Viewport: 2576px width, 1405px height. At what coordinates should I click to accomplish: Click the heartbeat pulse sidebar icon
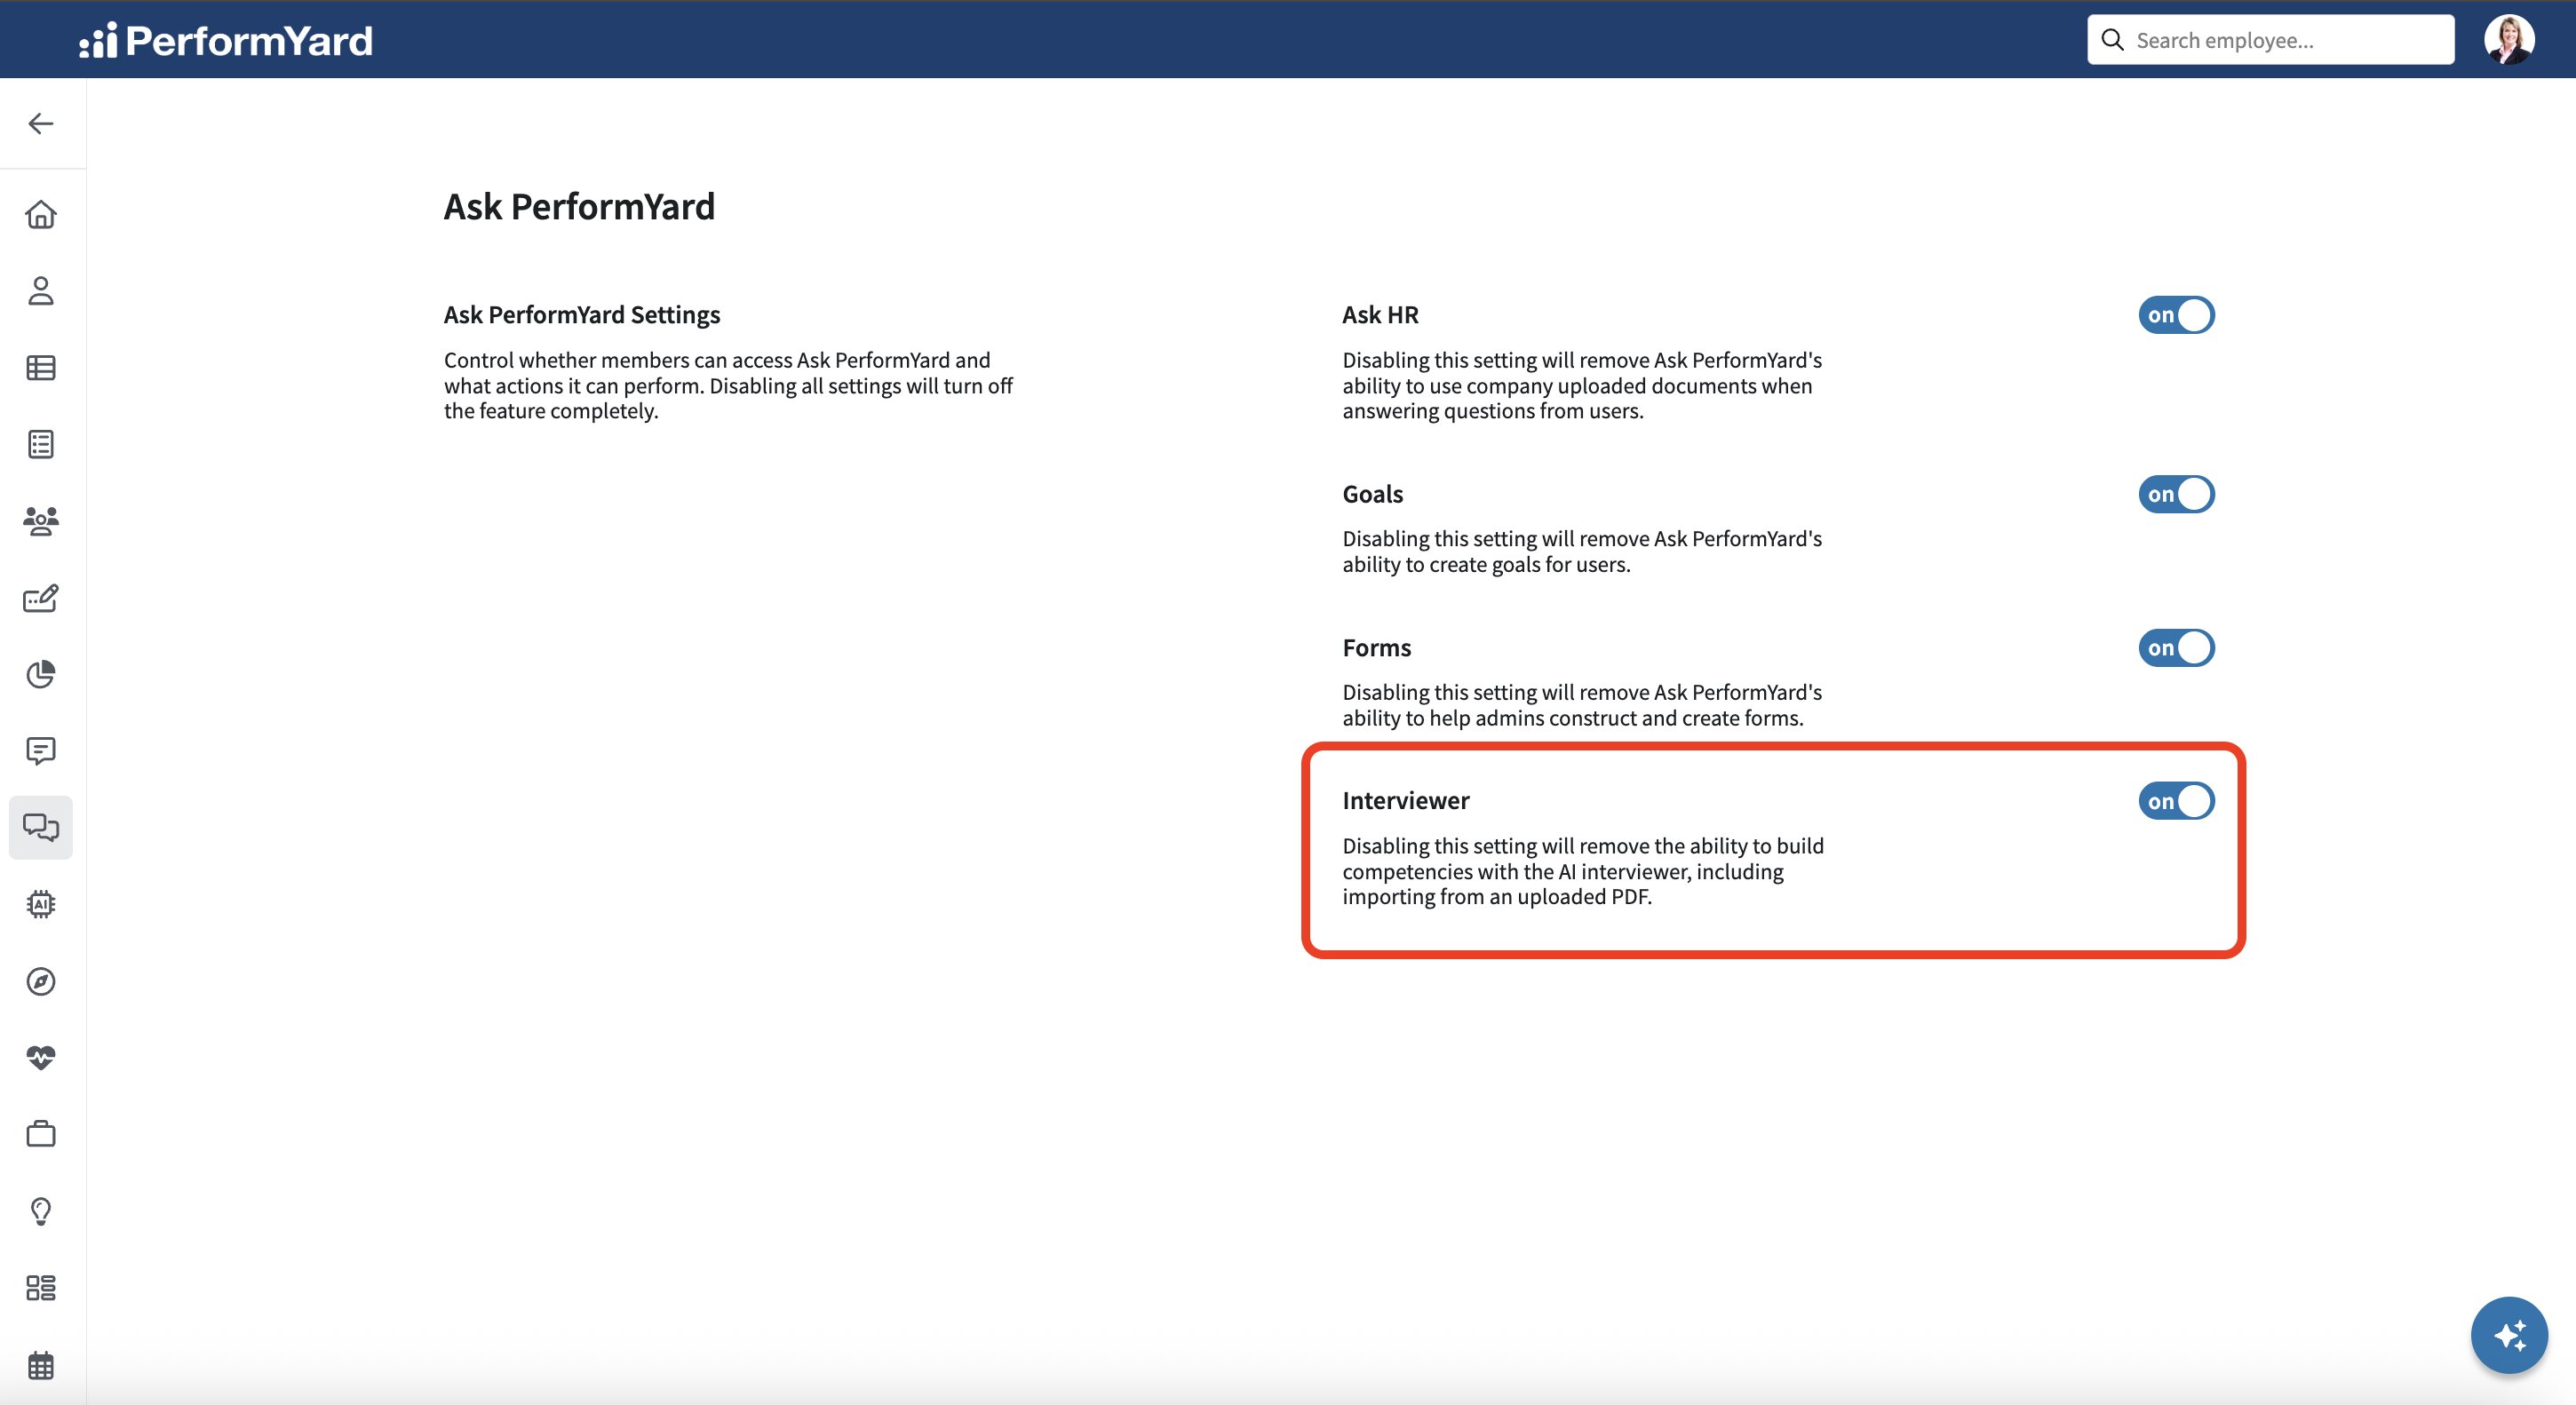(41, 1057)
